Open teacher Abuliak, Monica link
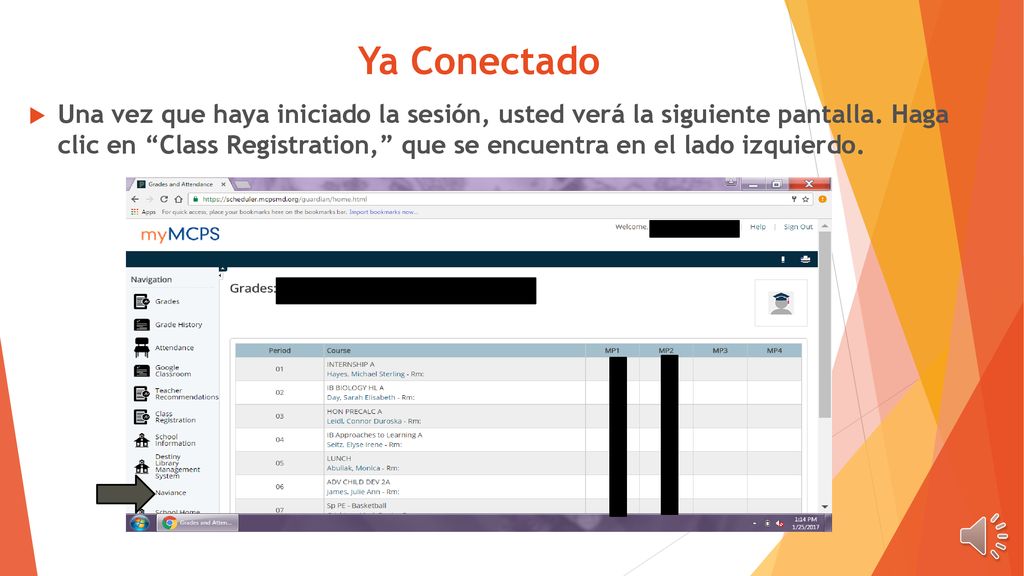The image size is (1024, 576). [x=353, y=468]
